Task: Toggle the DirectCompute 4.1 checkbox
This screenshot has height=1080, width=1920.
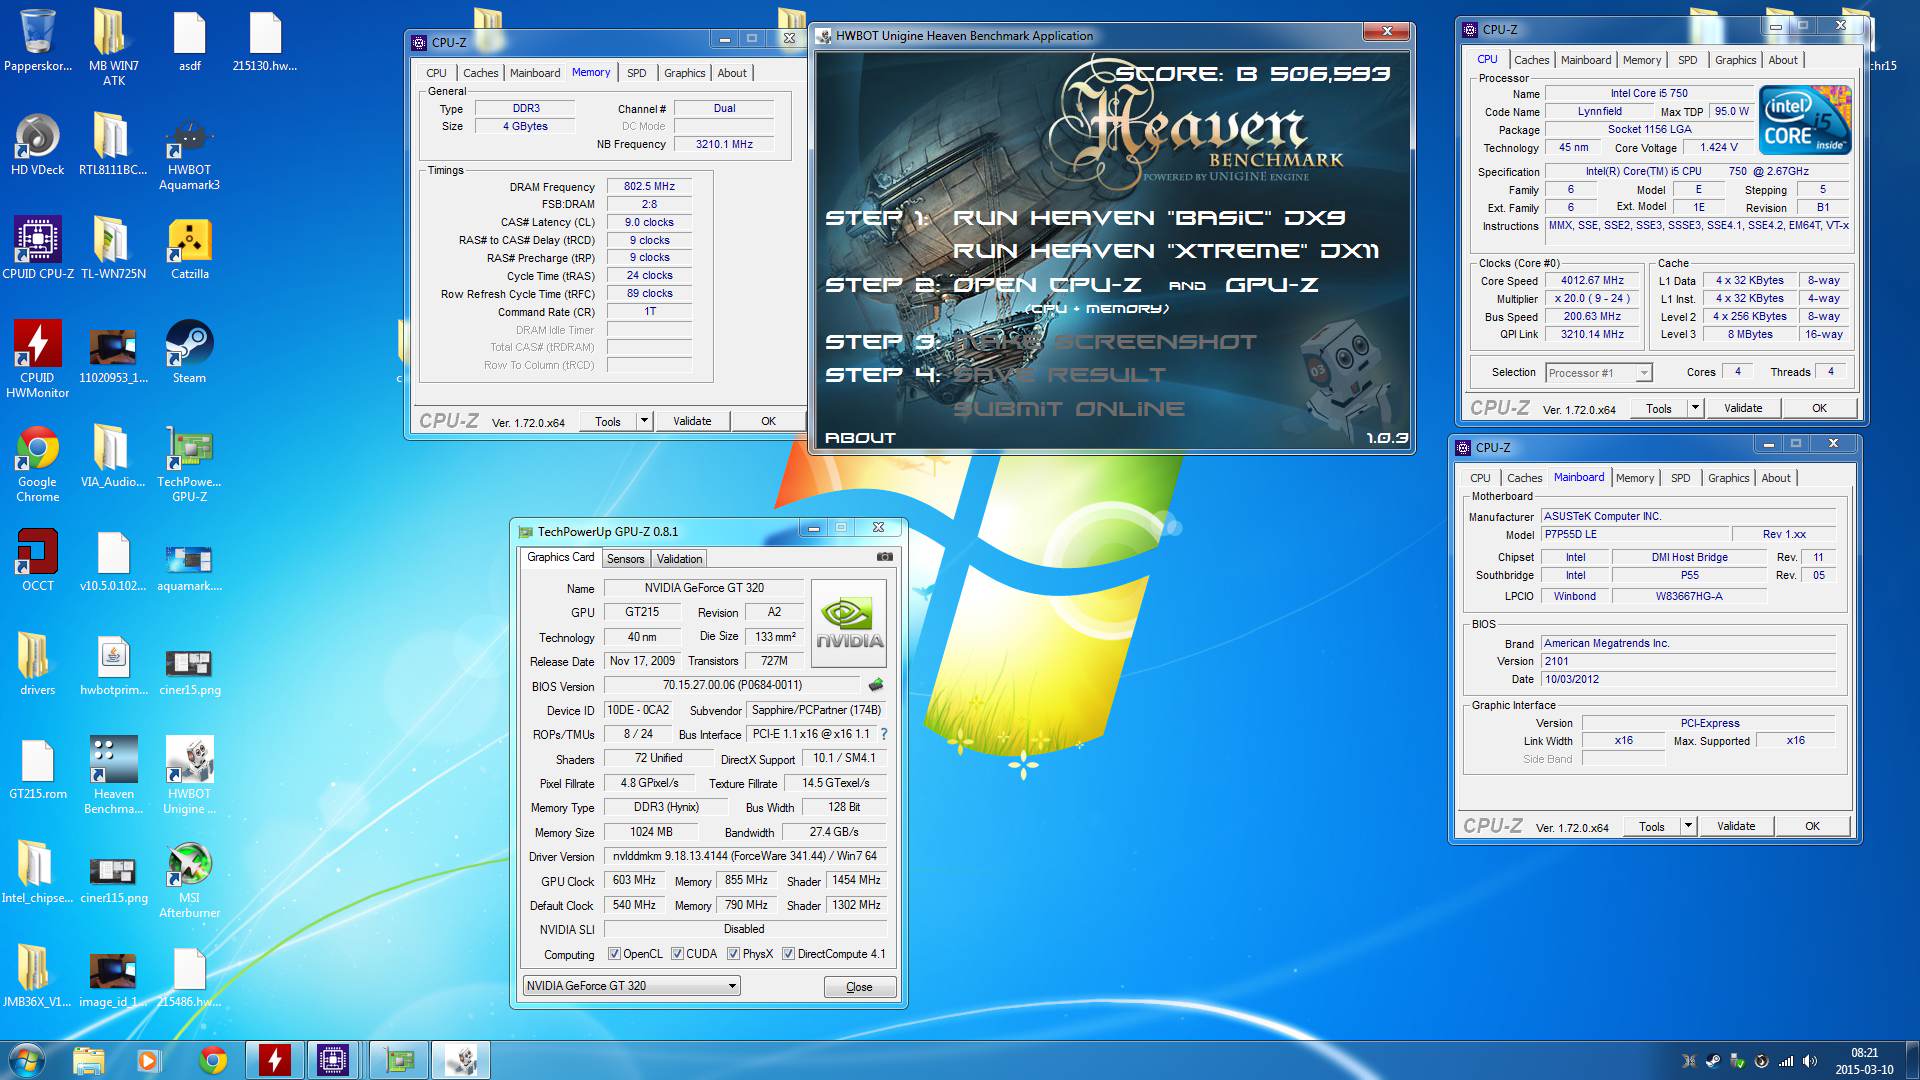Action: click(788, 954)
